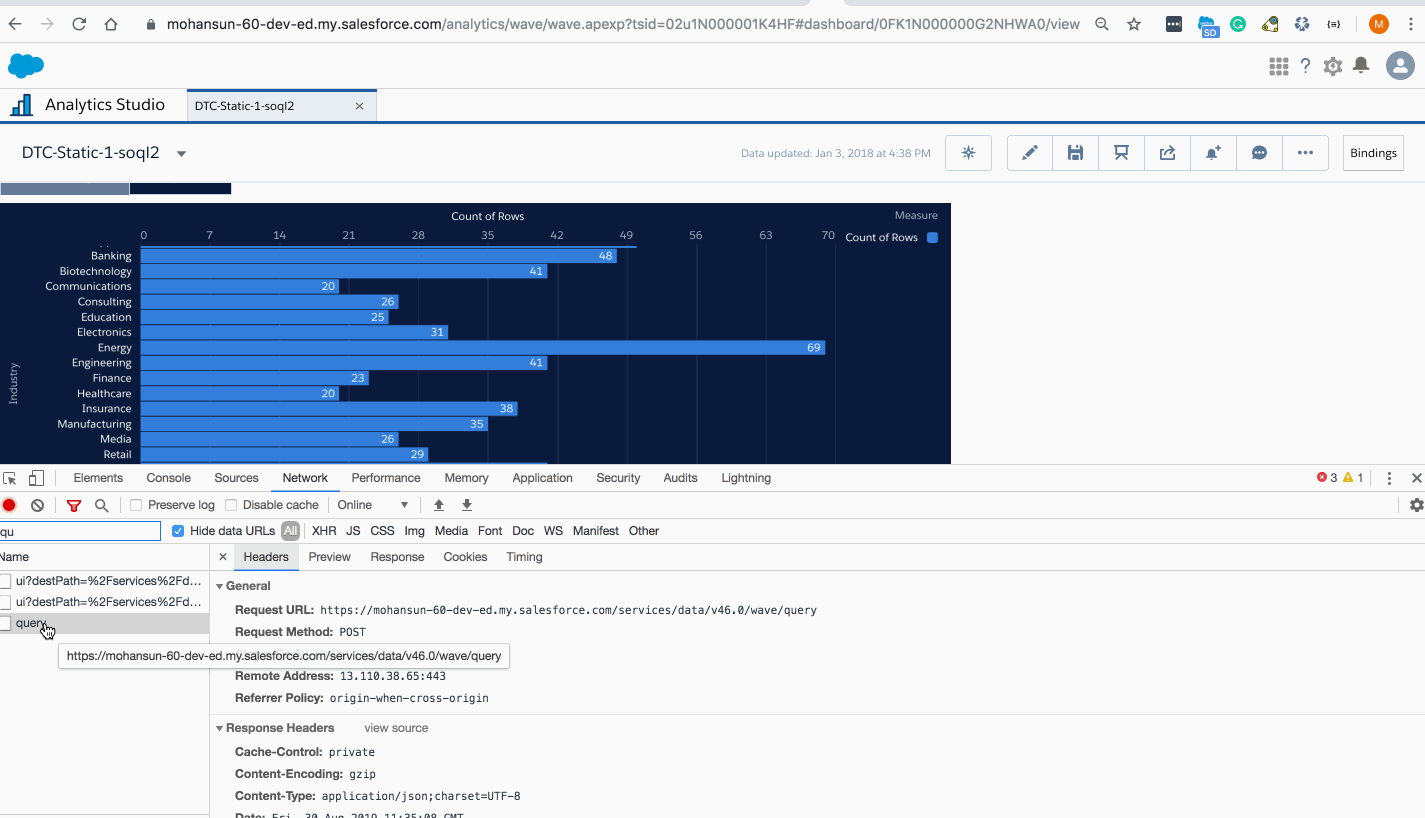Click Count of Rows legend swatch
The height and width of the screenshot is (818, 1425).
click(932, 238)
